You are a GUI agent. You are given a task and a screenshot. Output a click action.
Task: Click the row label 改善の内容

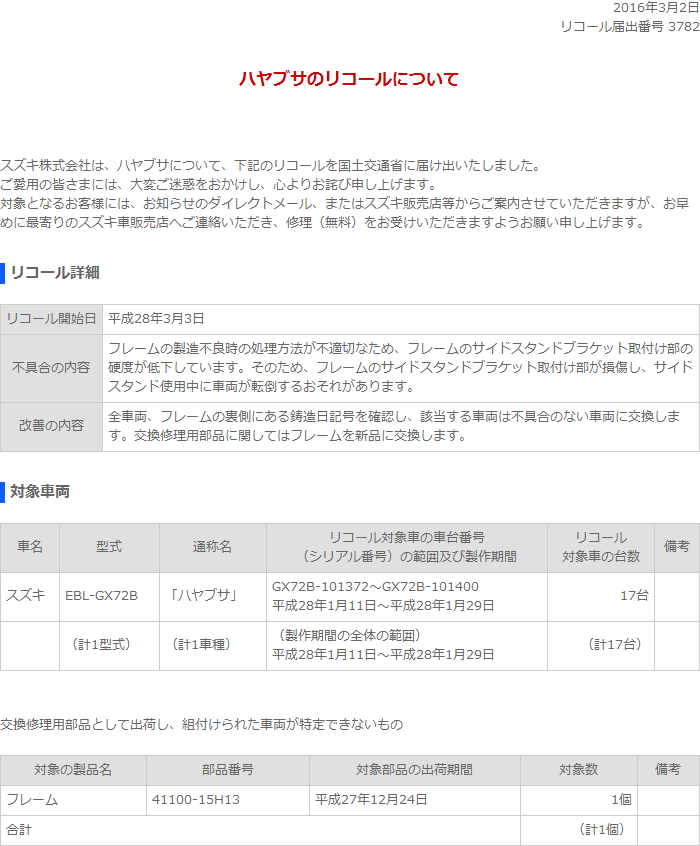point(51,426)
